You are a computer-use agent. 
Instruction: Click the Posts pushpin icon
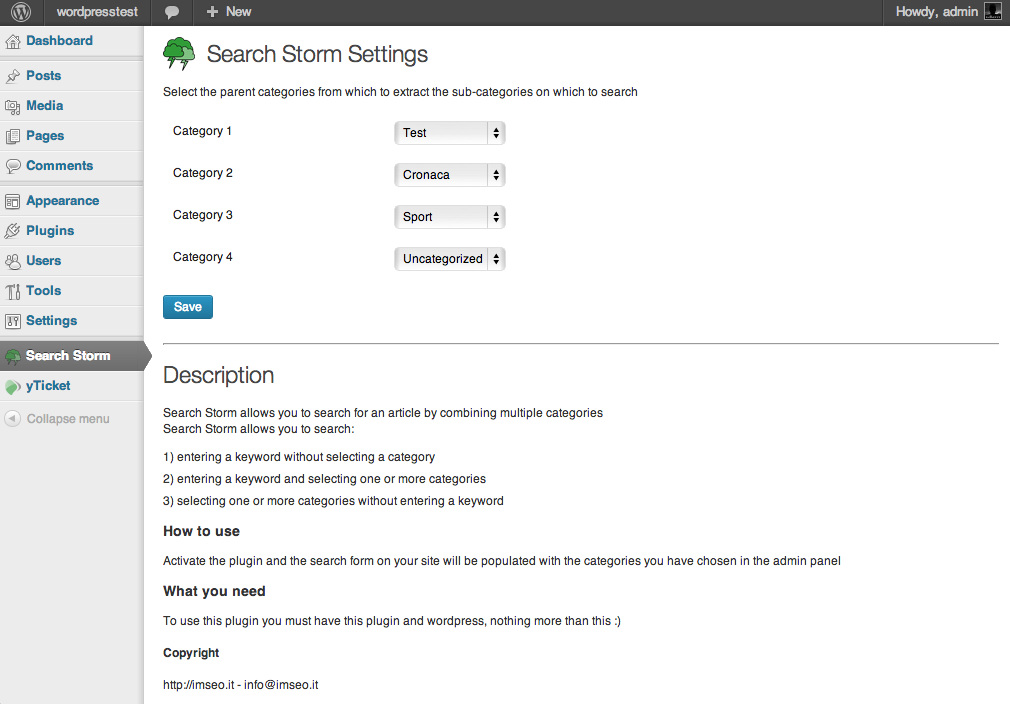click(13, 77)
